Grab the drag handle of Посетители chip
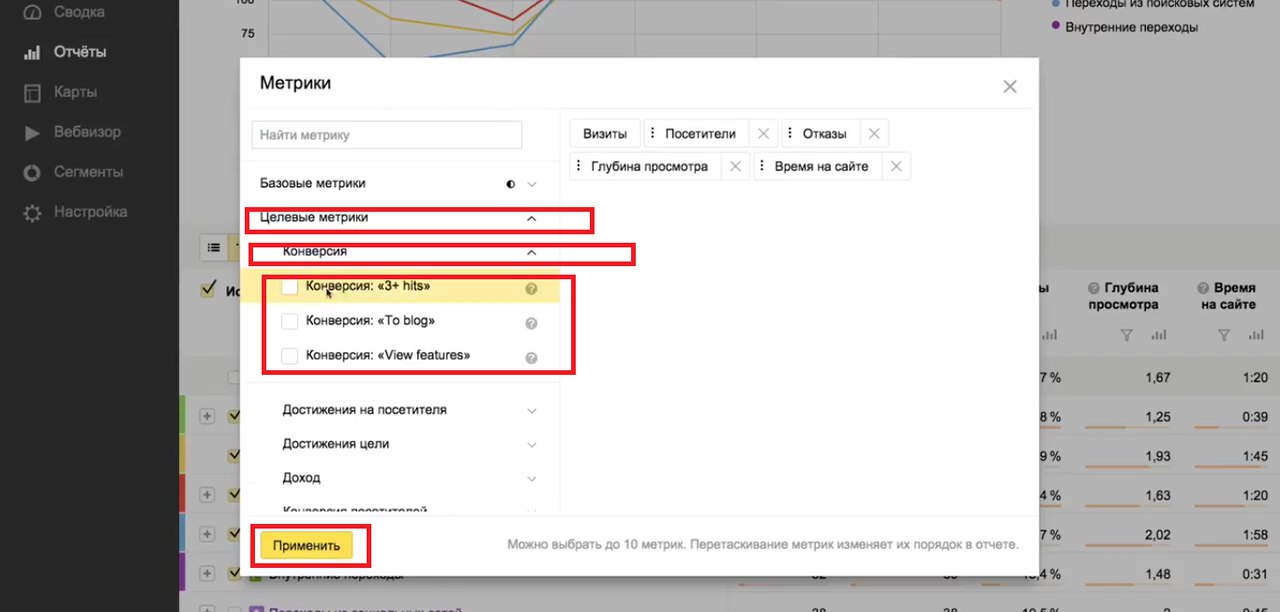 652,134
